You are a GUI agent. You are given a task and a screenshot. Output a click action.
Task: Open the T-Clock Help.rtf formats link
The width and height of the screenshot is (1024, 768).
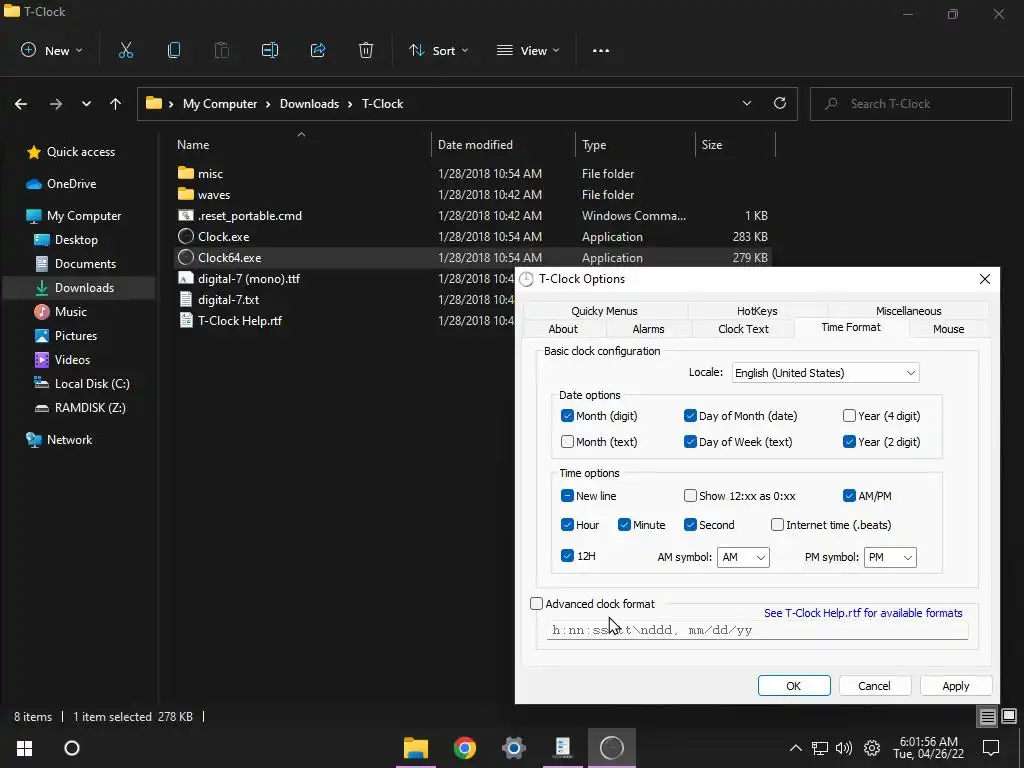[863, 613]
